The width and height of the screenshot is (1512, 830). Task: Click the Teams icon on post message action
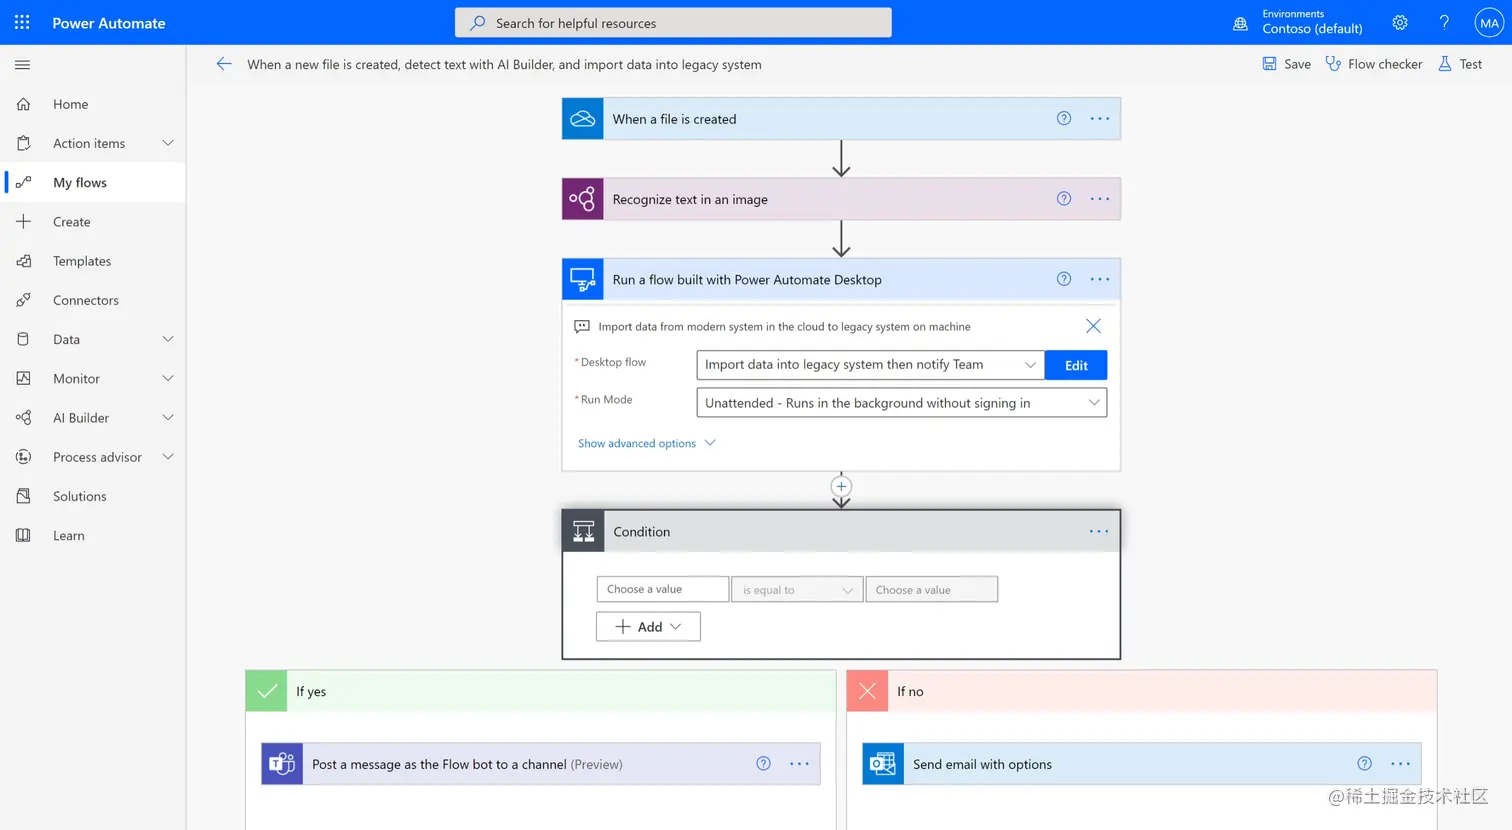point(282,764)
